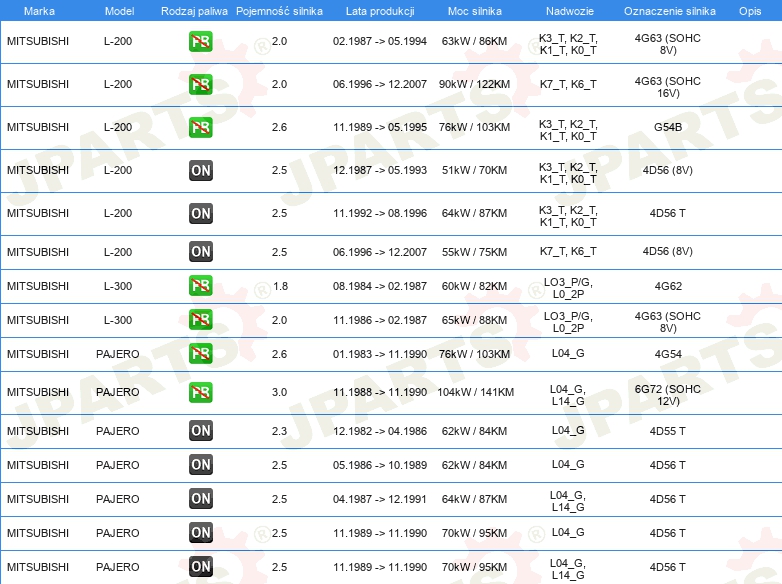Screen dimensions: 782x584
Task: Select body code K7_T, K6_T in 122KM row
Action: tap(568, 84)
